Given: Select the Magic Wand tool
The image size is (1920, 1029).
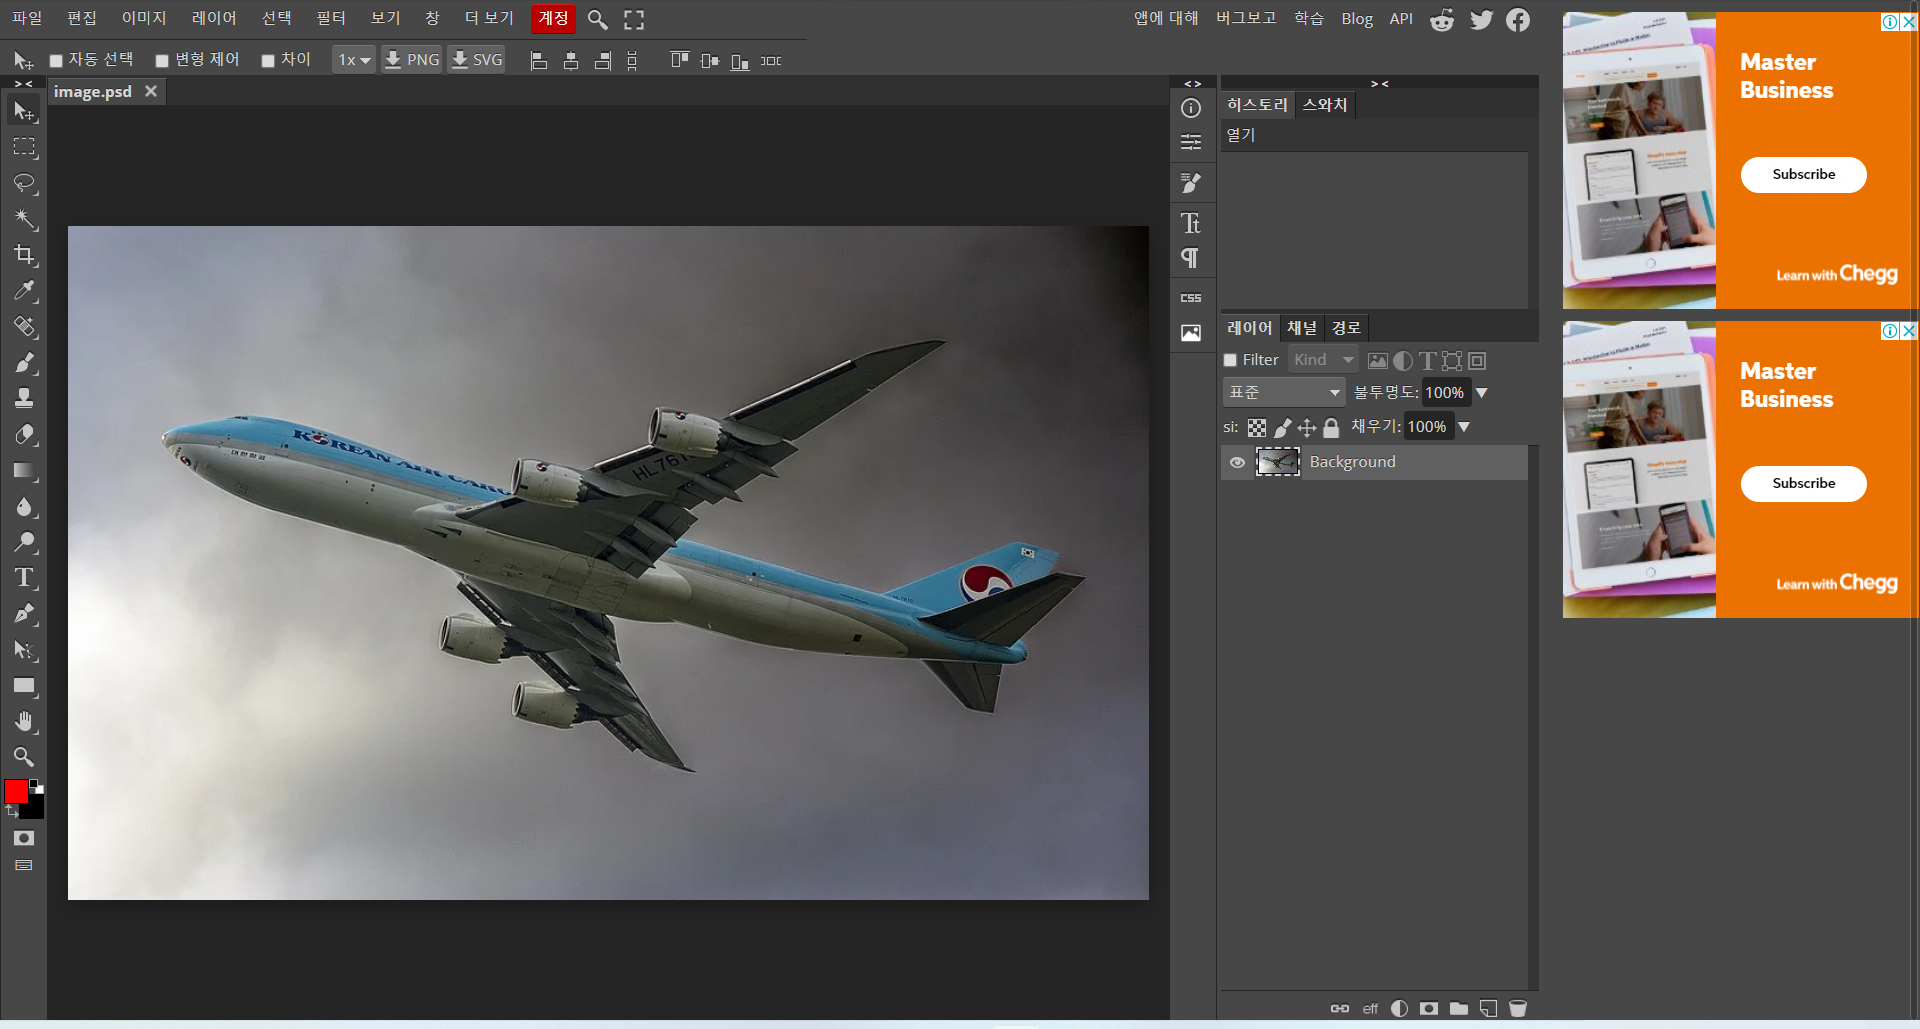Looking at the screenshot, I should [x=24, y=219].
